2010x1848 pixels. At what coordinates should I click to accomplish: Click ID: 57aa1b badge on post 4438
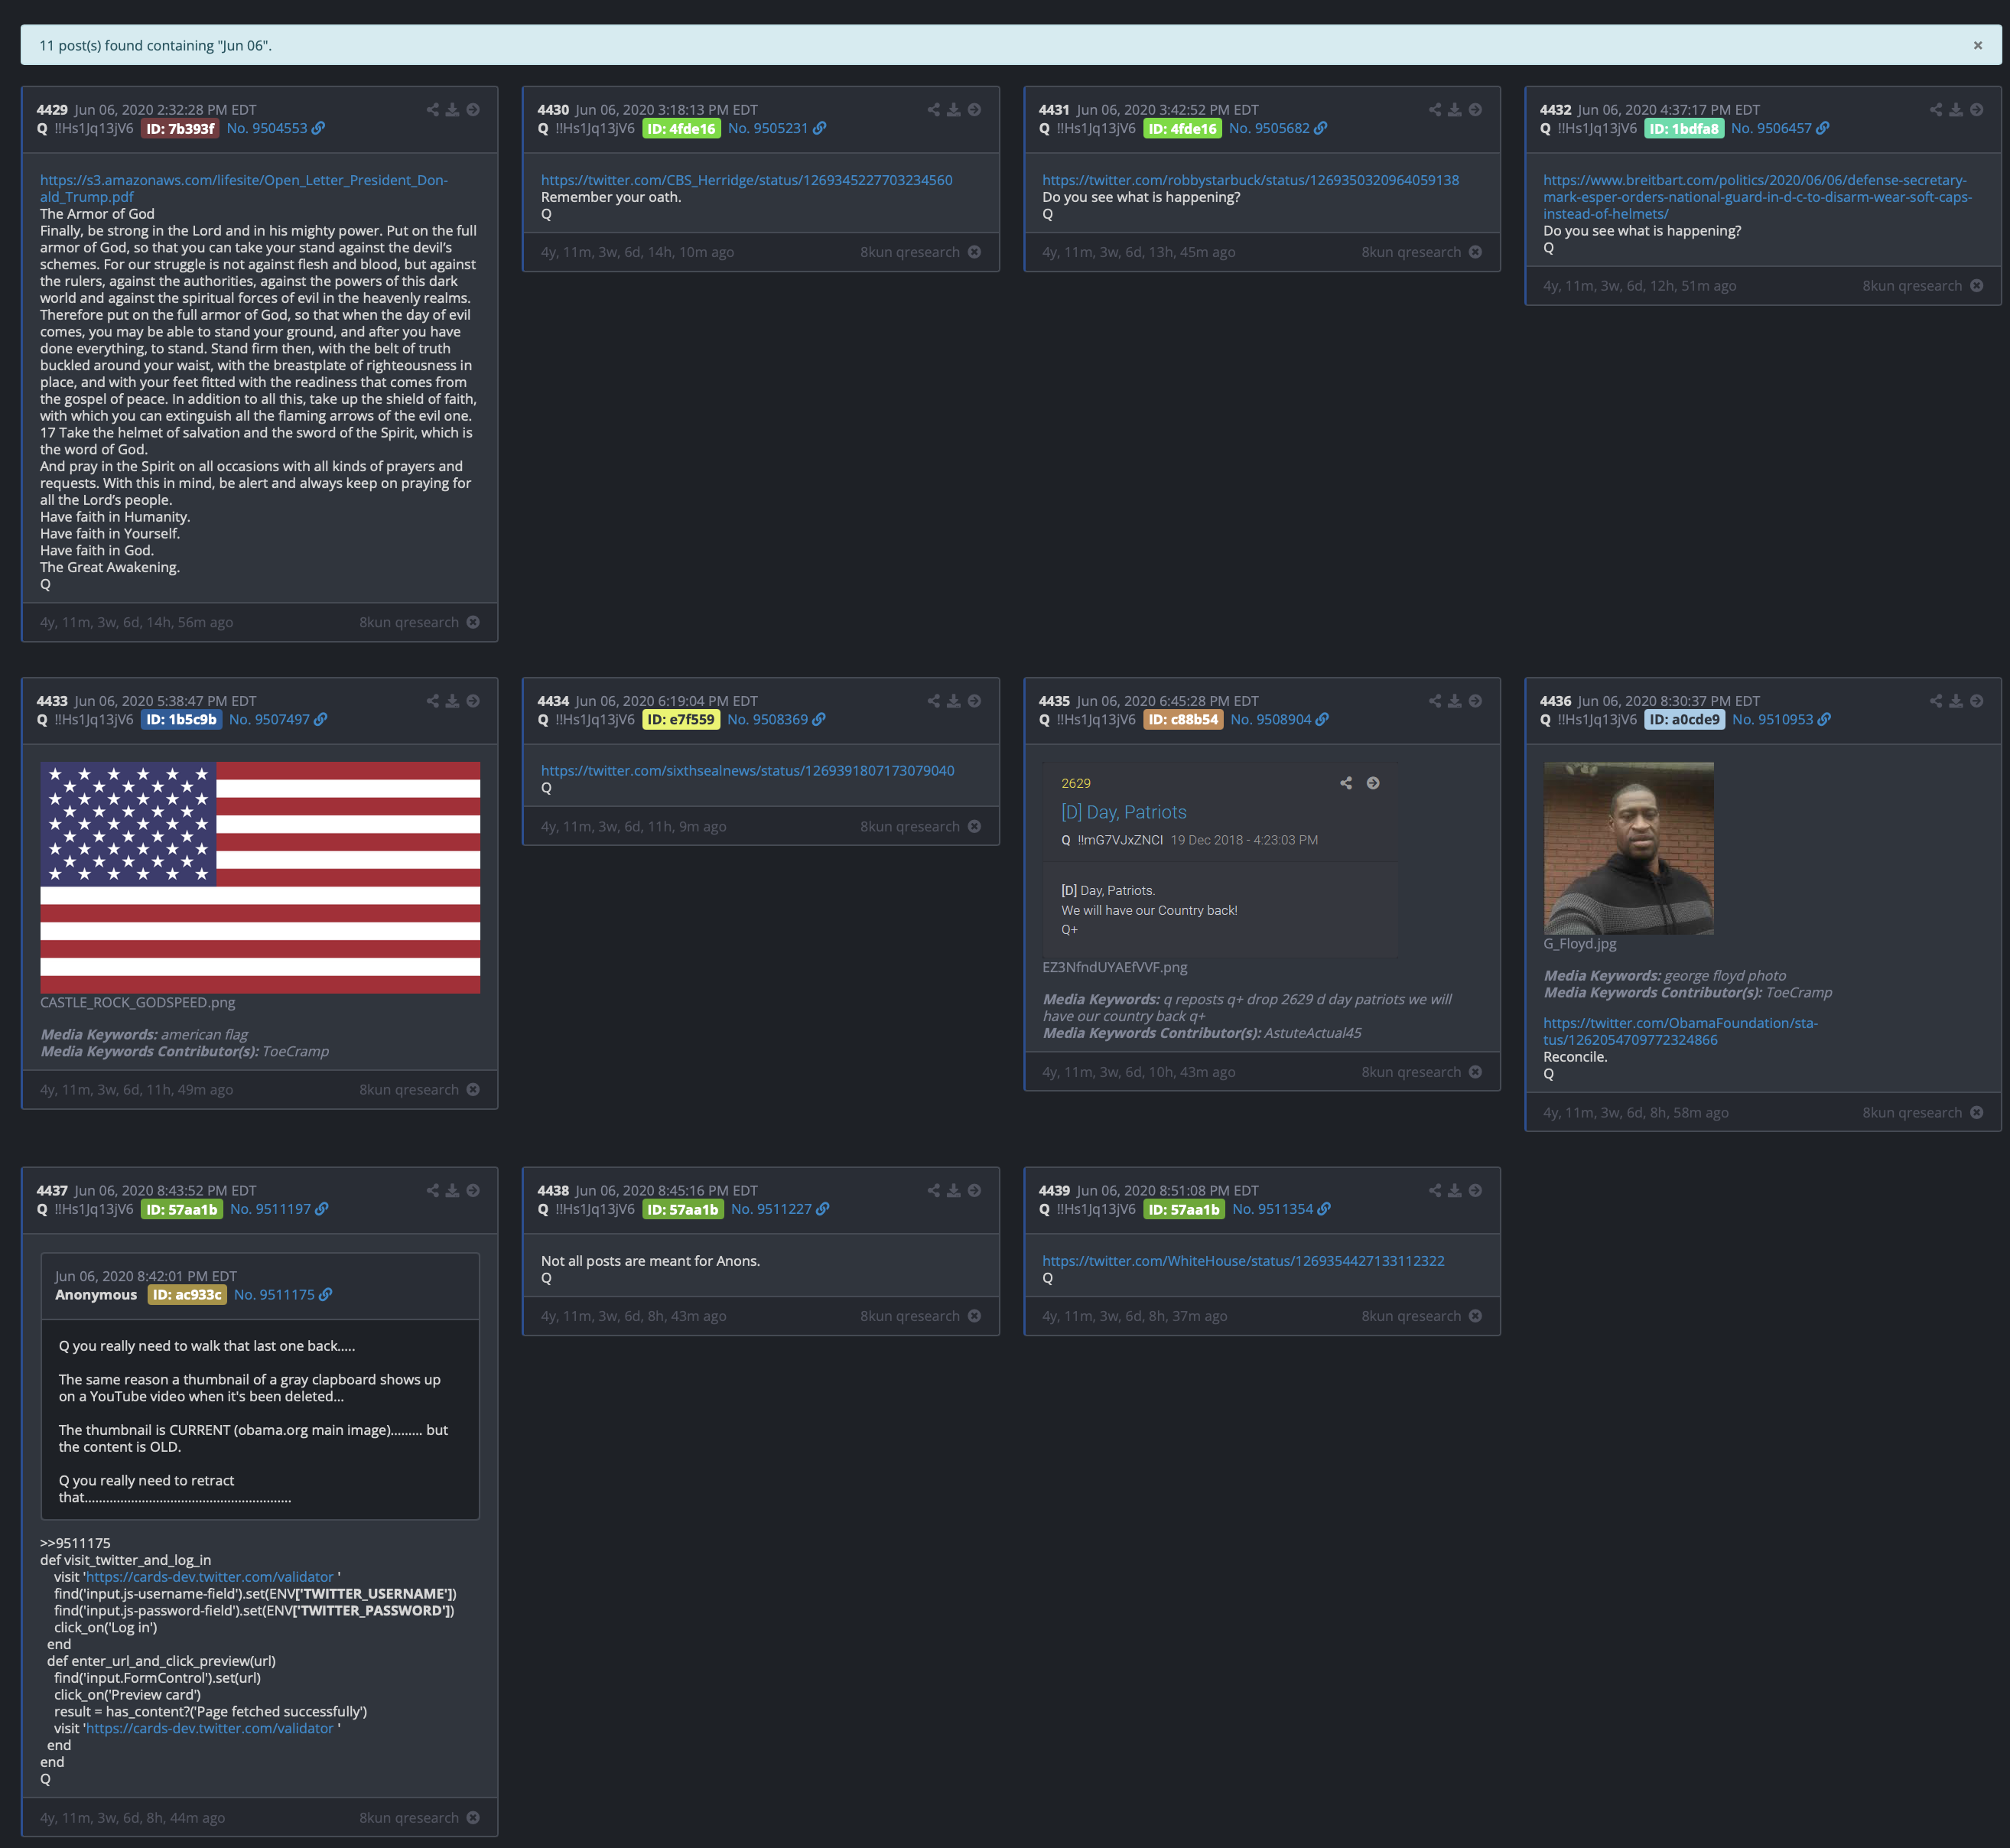click(x=683, y=1209)
